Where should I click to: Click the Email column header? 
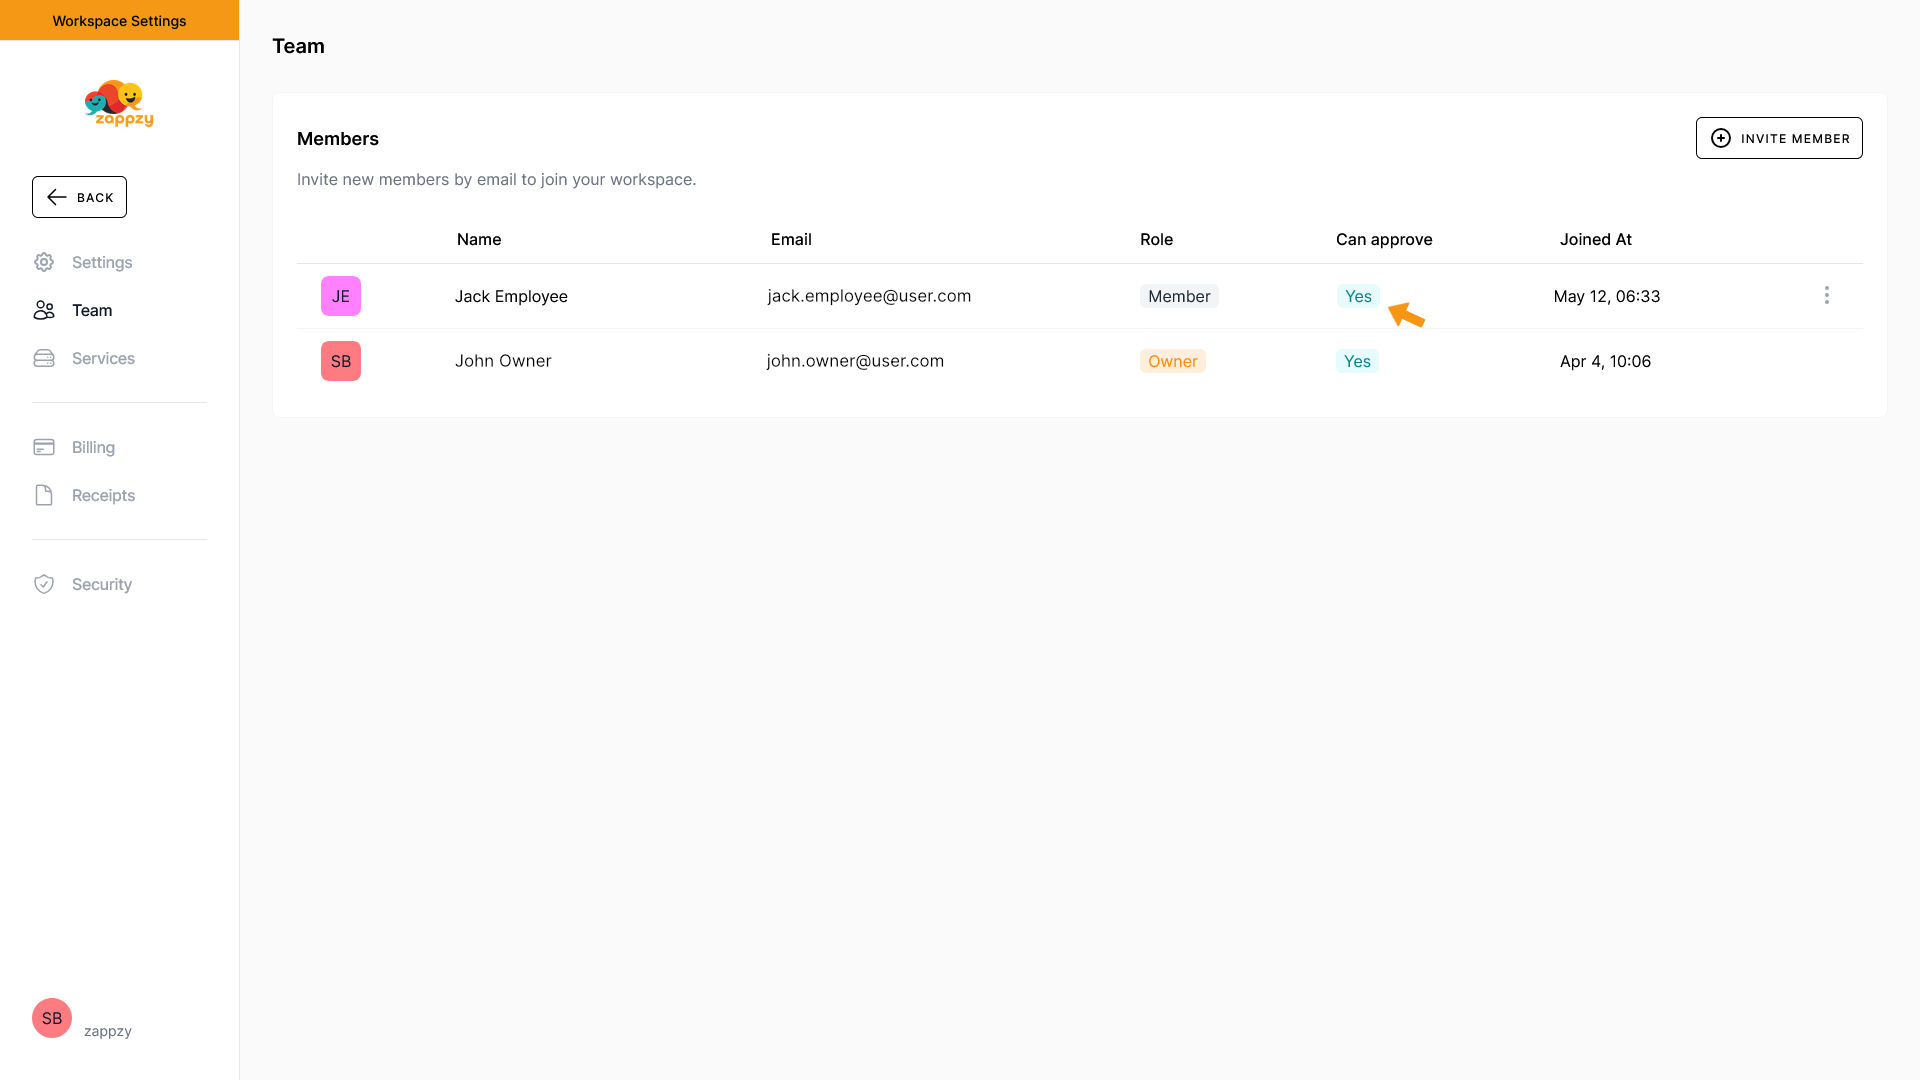(791, 239)
